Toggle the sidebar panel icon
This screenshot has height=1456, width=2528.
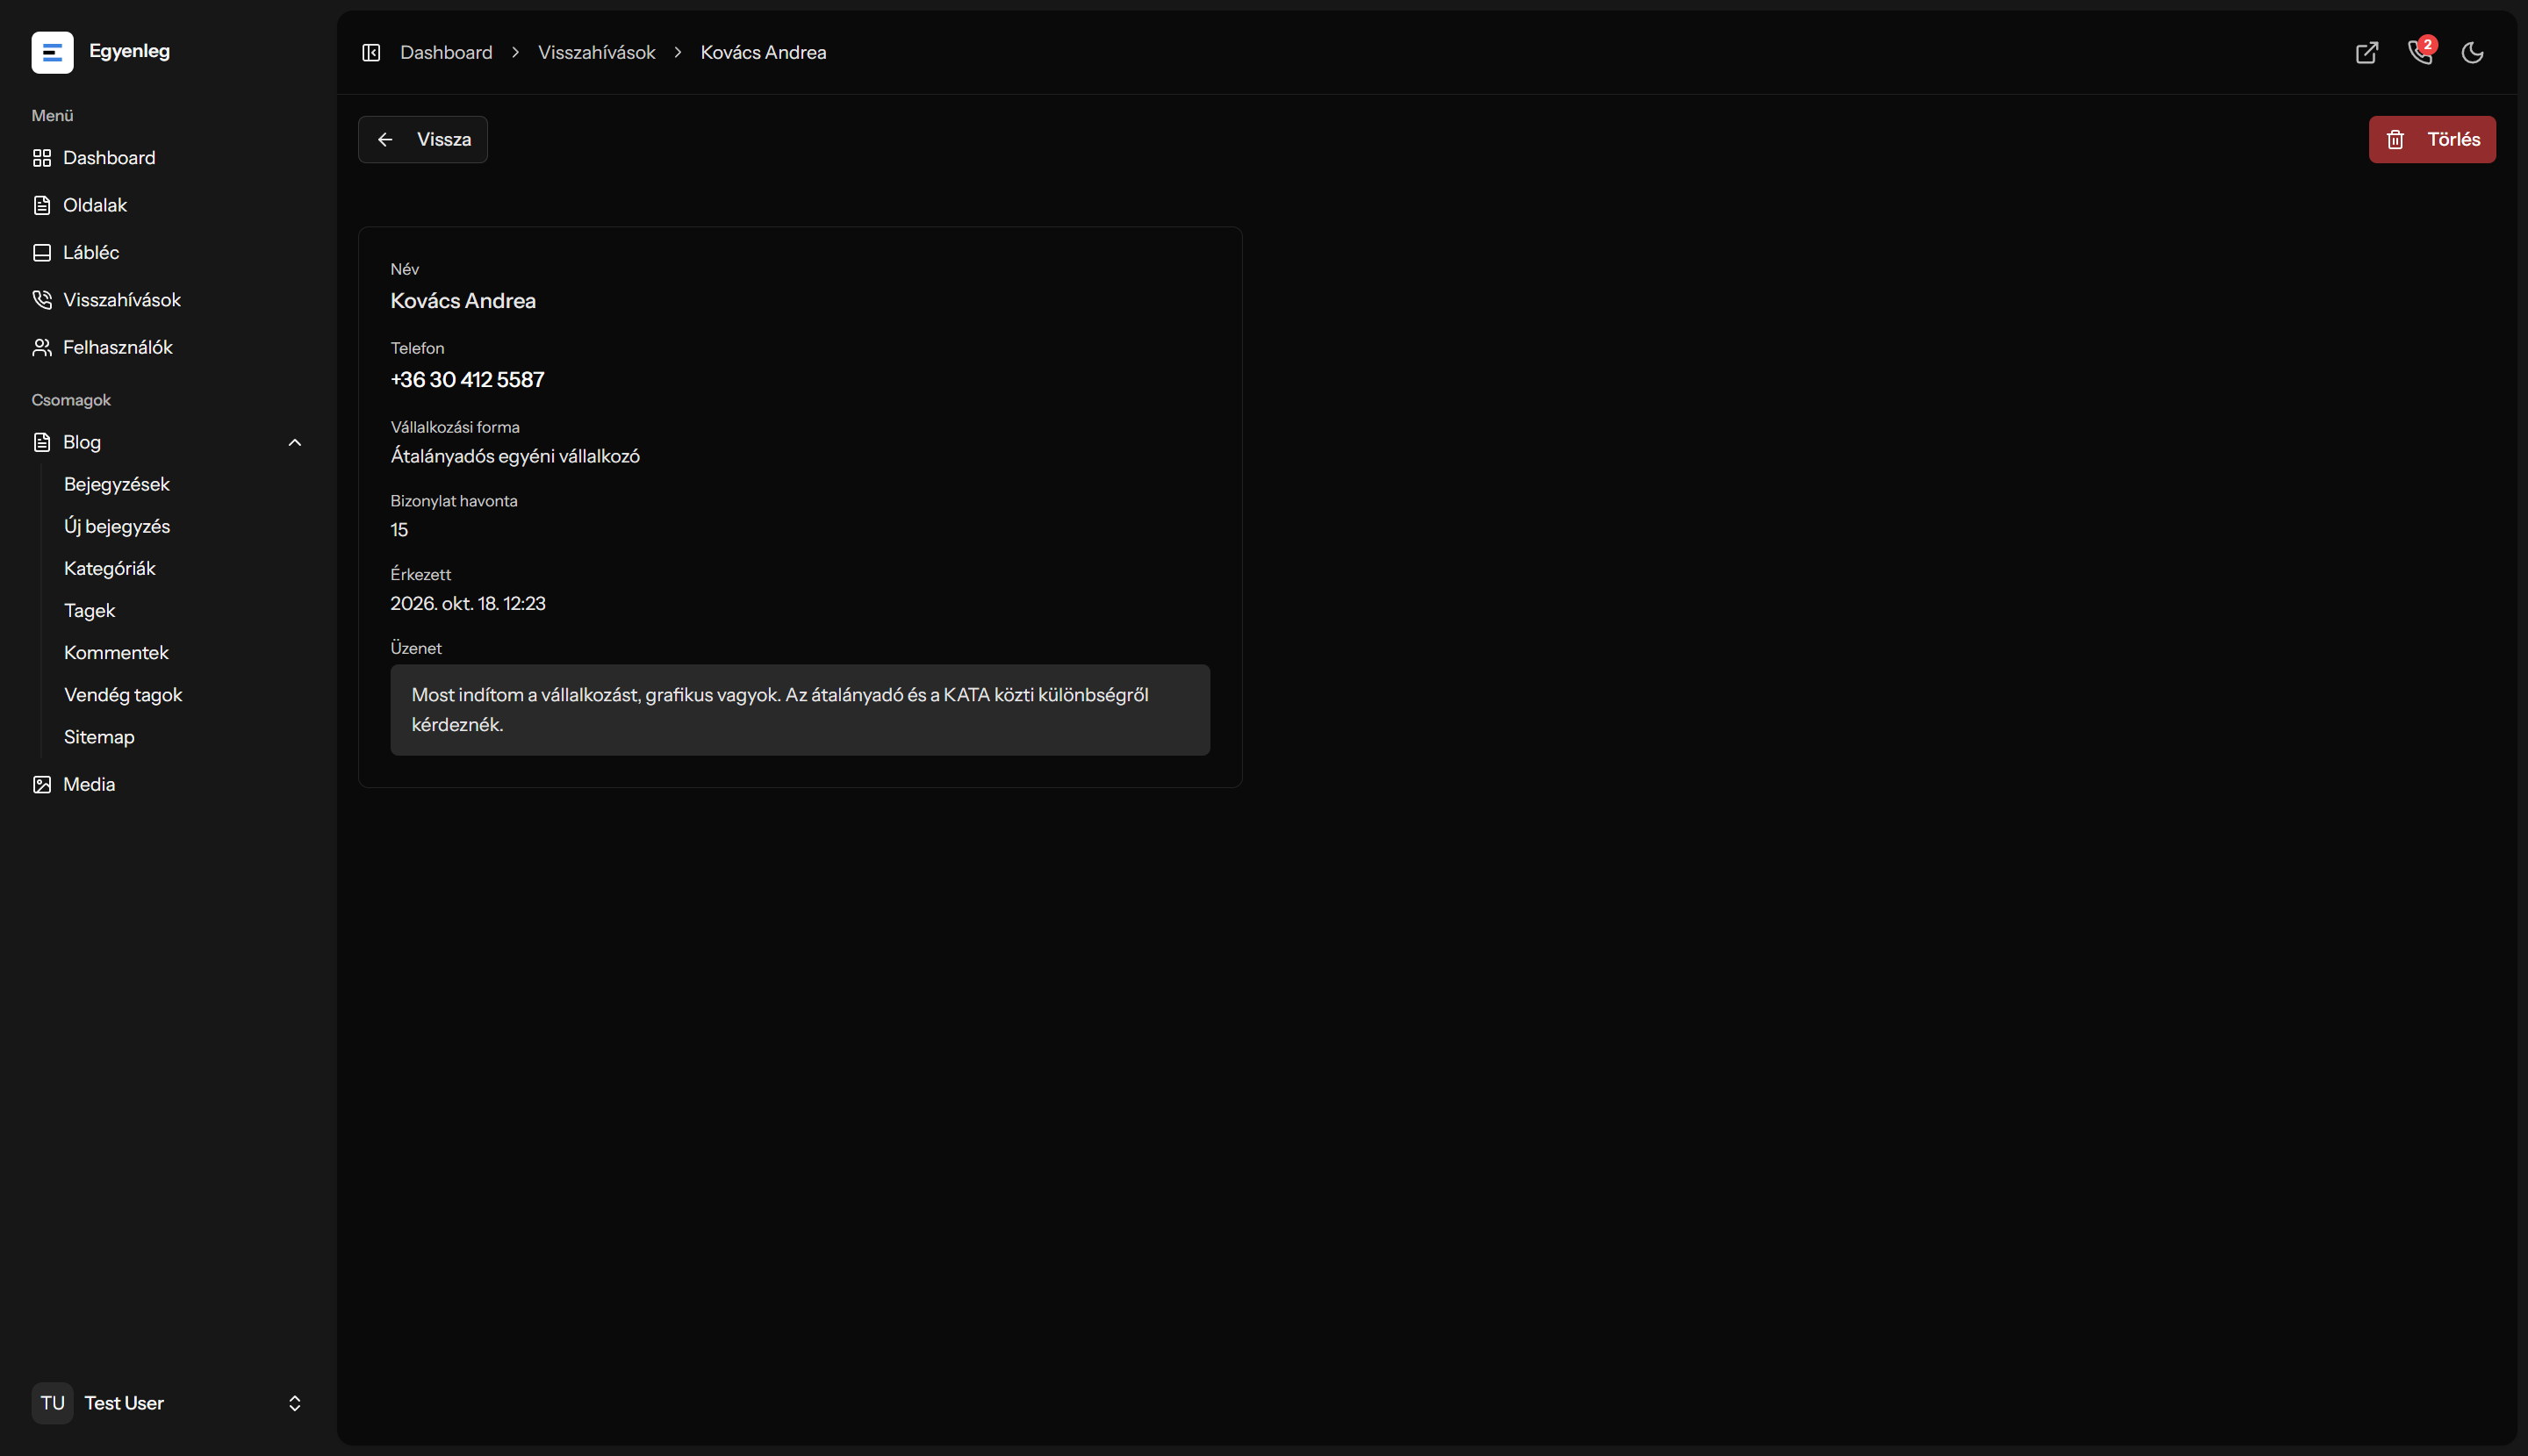(x=371, y=52)
